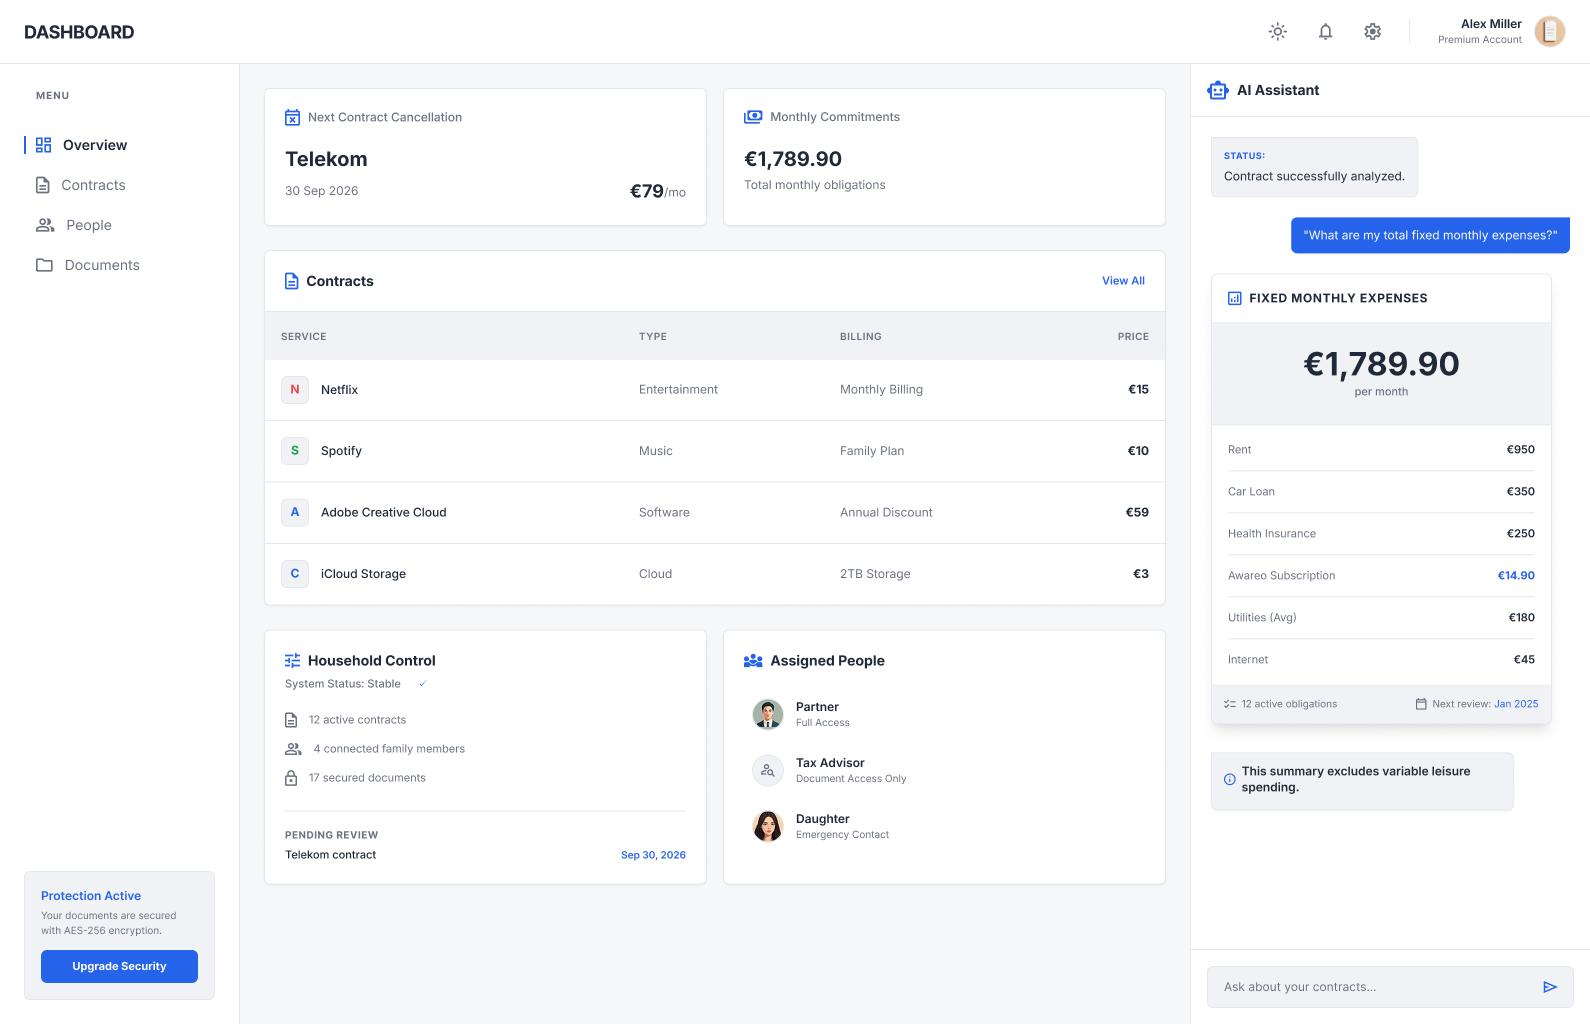Click the PRICE column header
The width and height of the screenshot is (1590, 1024).
(1133, 337)
